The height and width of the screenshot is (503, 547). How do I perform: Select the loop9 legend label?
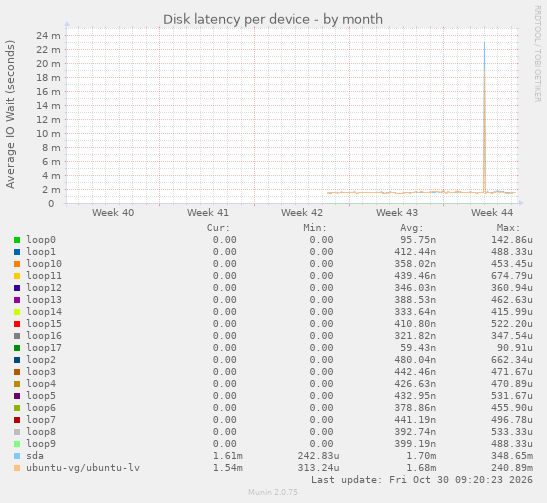pos(41,444)
